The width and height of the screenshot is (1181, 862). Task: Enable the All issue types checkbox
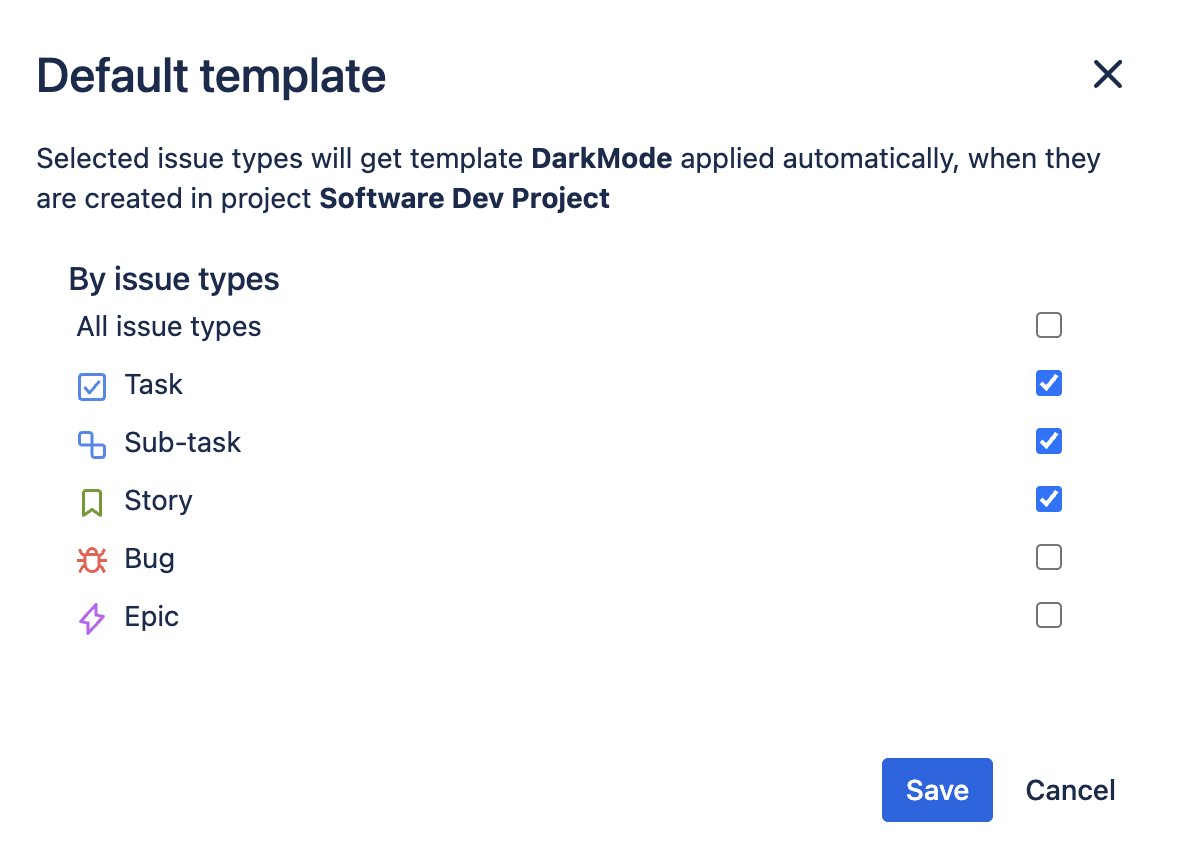[x=1048, y=325]
